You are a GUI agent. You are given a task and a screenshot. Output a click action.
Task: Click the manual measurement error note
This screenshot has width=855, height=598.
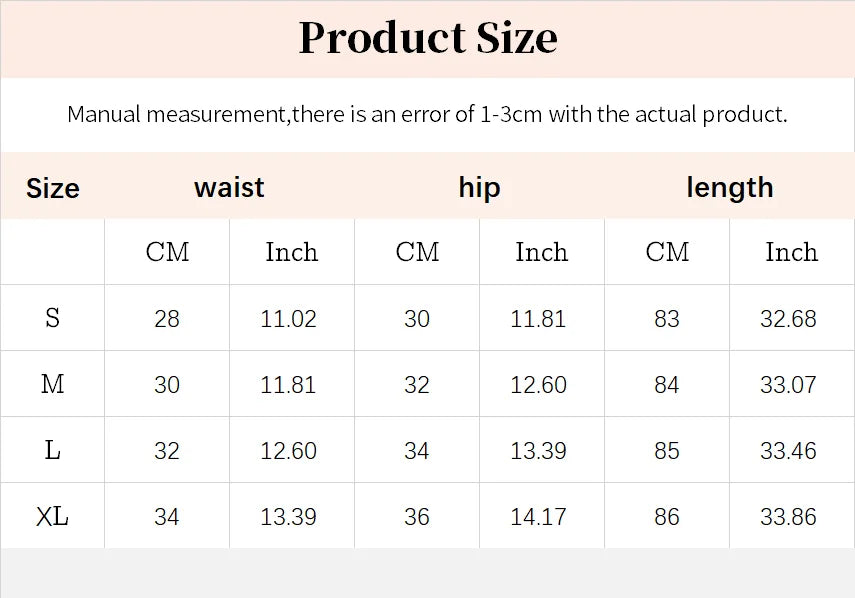(x=427, y=114)
